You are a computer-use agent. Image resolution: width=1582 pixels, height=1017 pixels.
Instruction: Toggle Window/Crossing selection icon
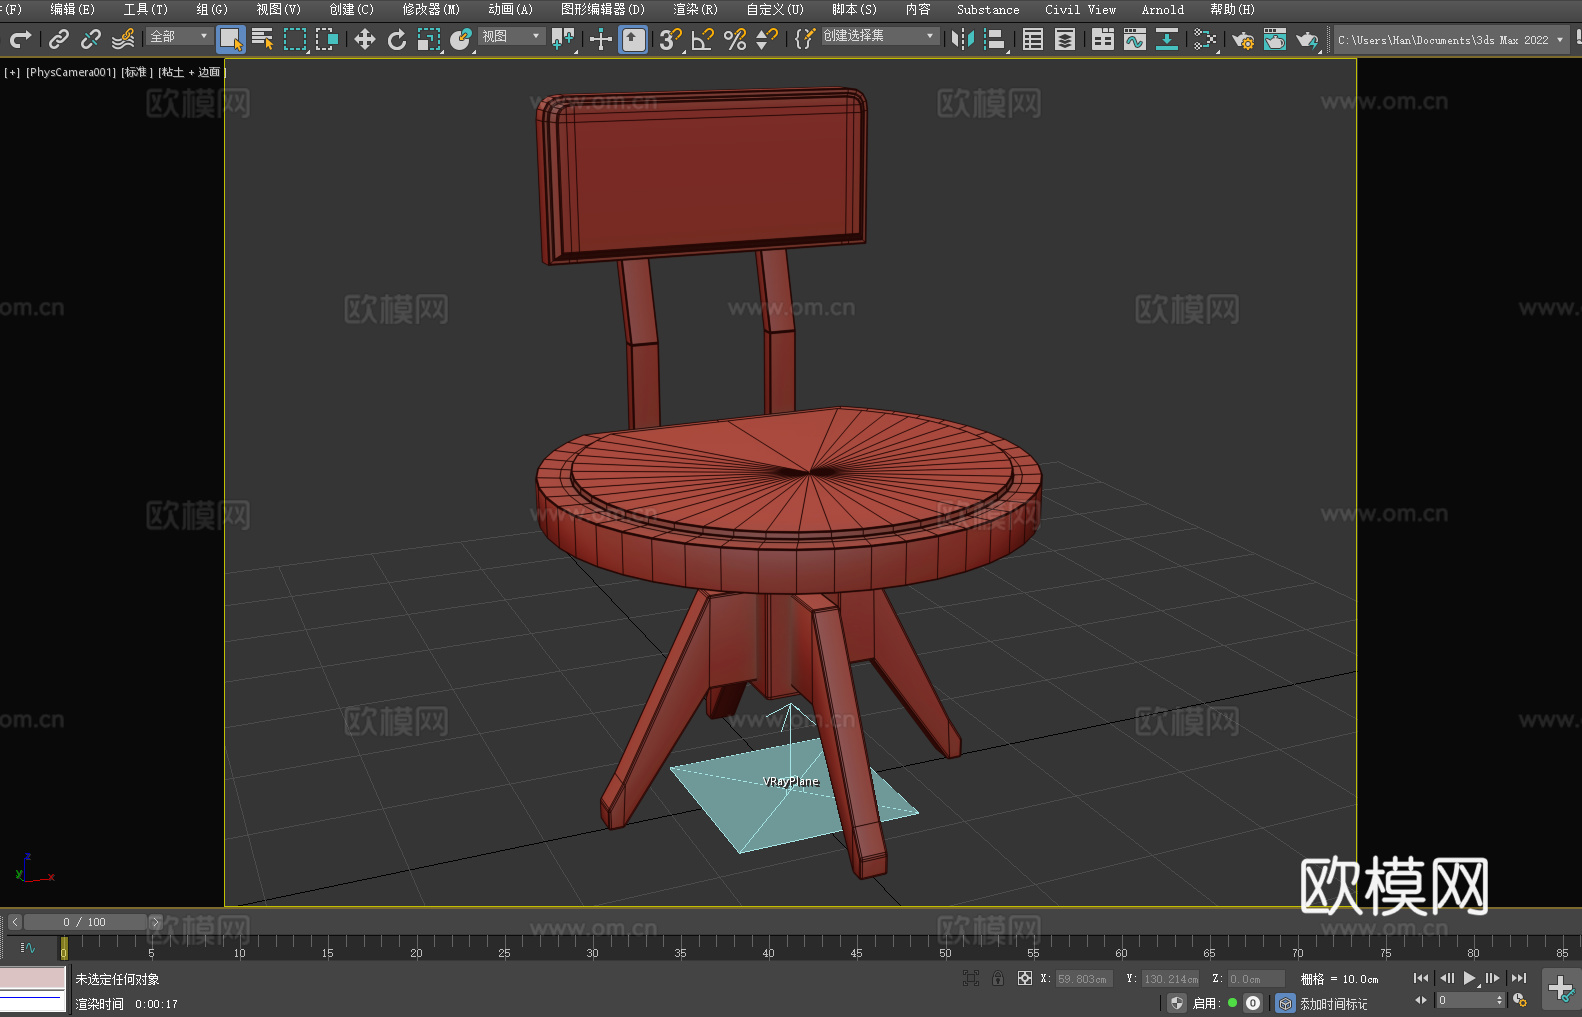[x=327, y=39]
